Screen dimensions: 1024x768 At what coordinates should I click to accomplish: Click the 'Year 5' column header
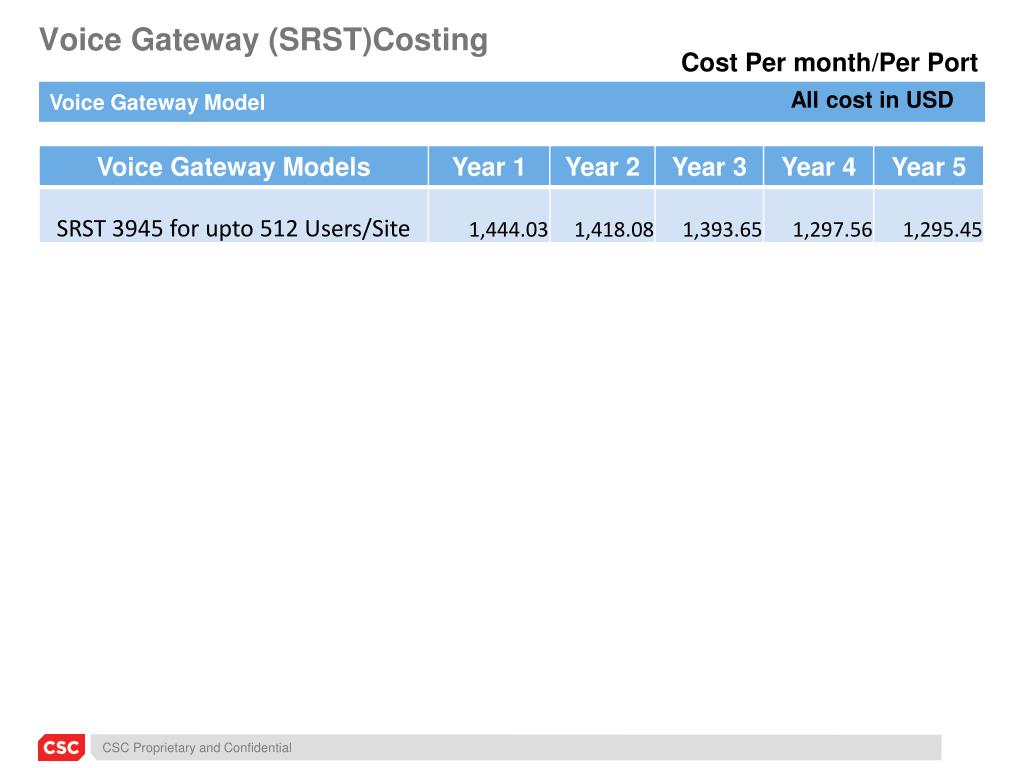pyautogui.click(x=929, y=167)
